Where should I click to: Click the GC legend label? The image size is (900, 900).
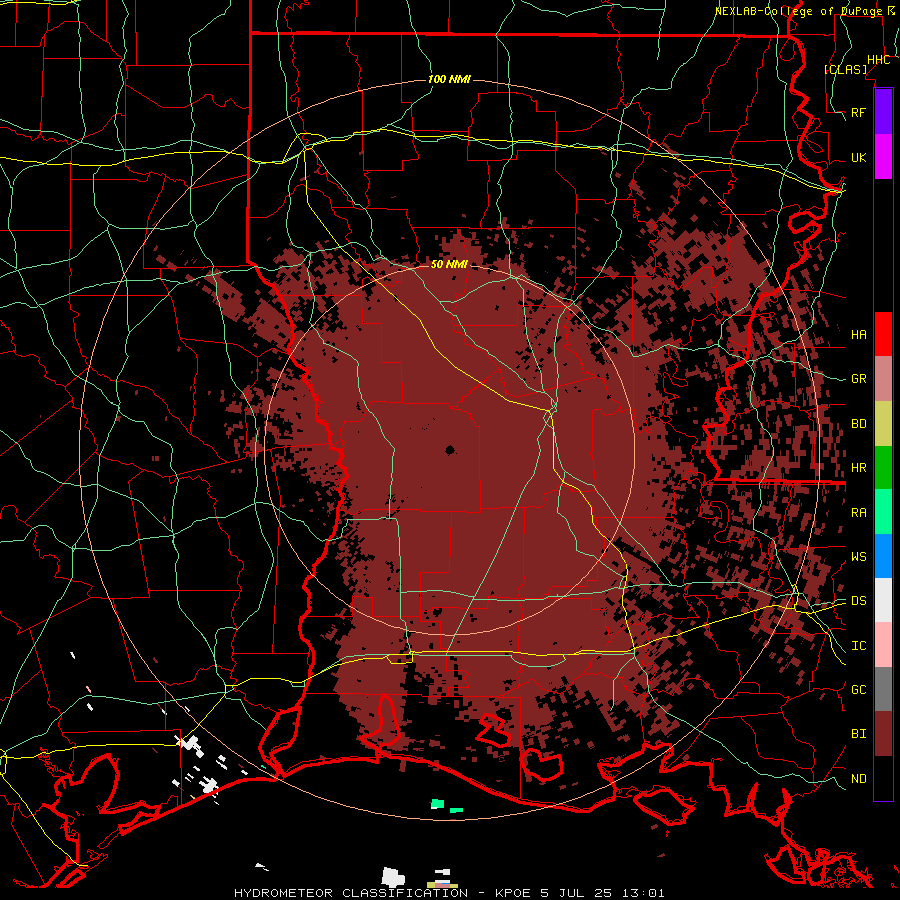[x=859, y=689]
